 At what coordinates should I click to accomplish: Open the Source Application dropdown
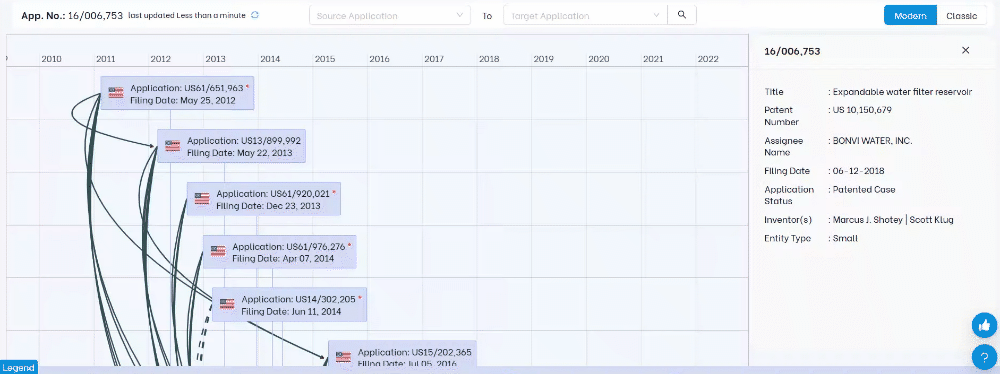[x=390, y=15]
